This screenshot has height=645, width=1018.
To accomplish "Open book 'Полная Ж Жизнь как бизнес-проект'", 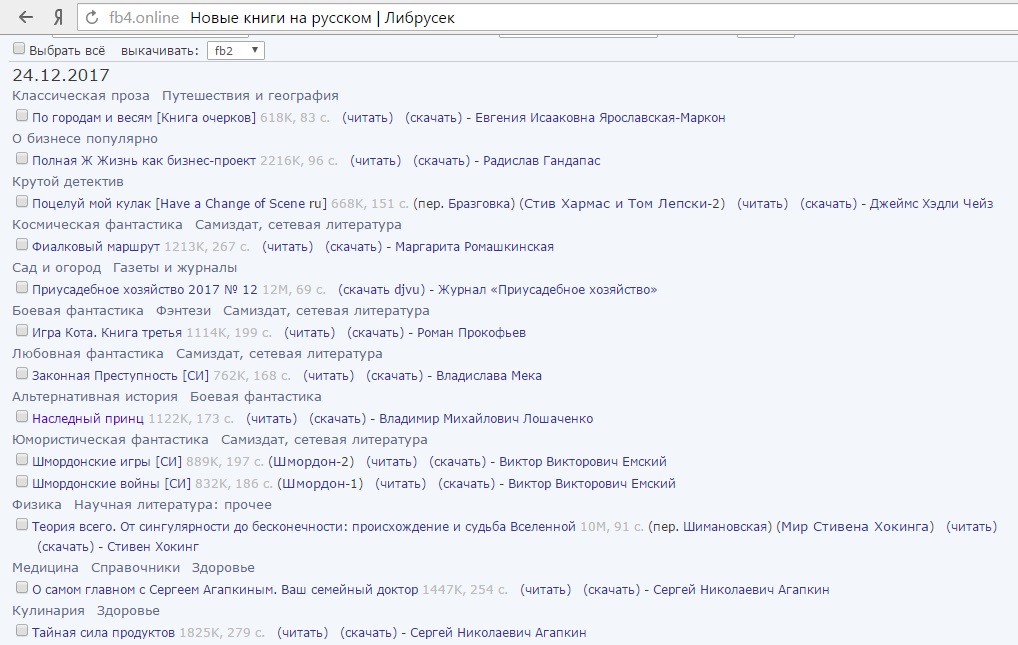I will tap(144, 161).
